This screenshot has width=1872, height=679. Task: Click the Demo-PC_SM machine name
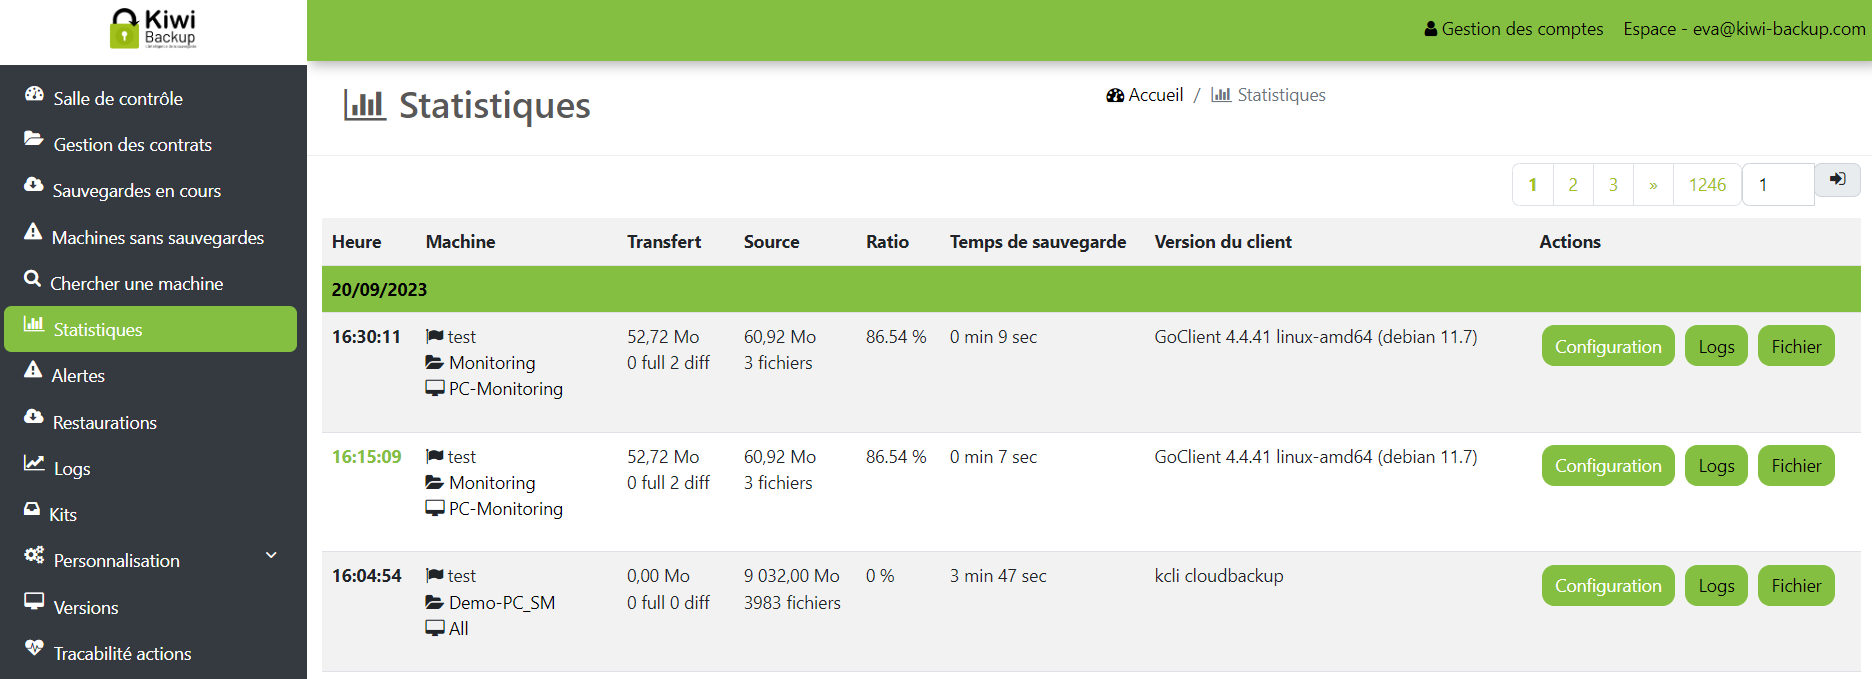502,602
